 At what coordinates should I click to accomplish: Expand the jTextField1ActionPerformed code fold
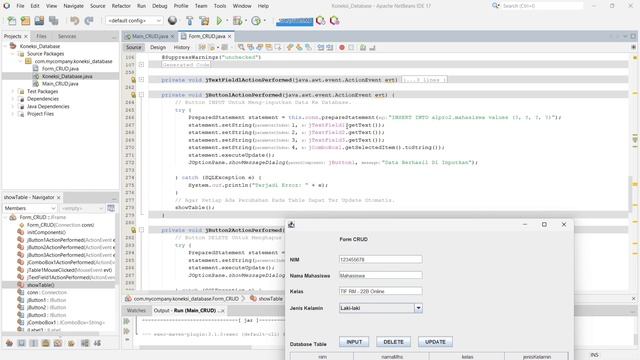[141, 80]
